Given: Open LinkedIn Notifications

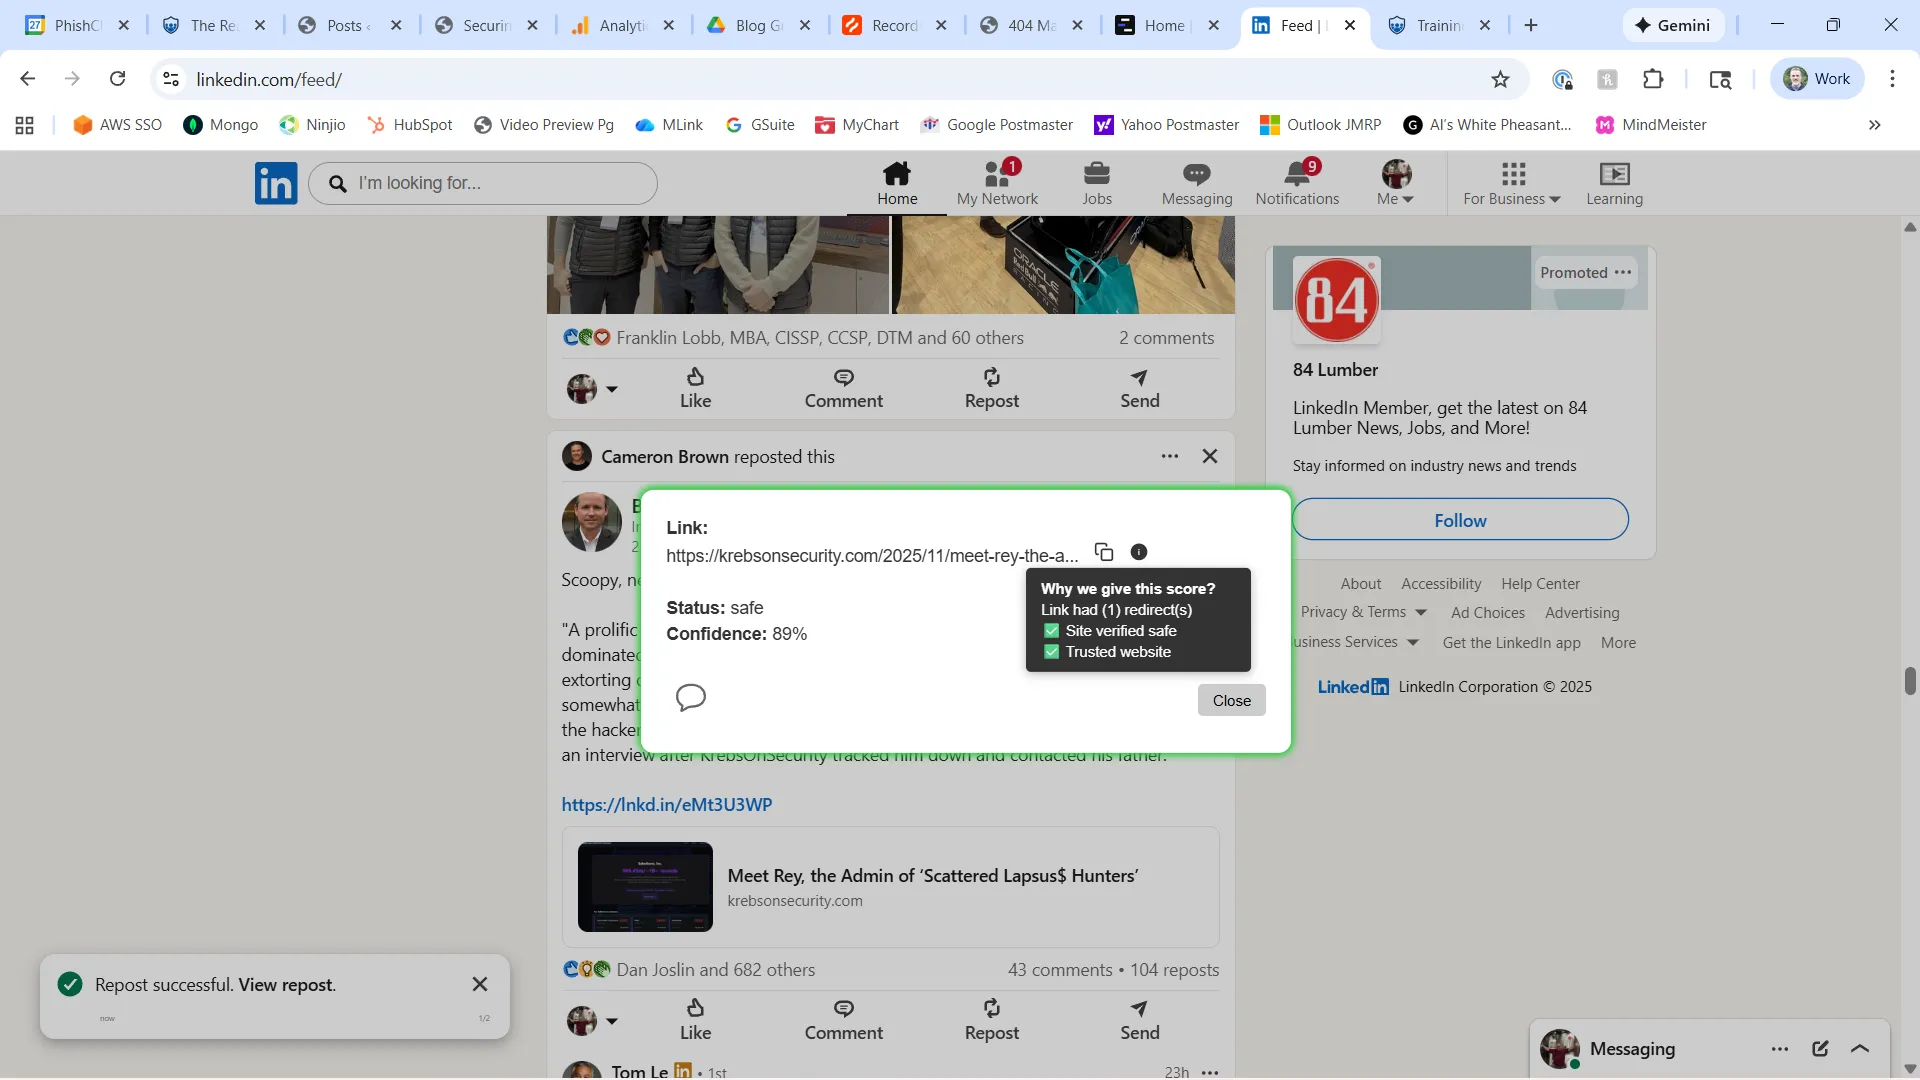Looking at the screenshot, I should pos(1296,182).
